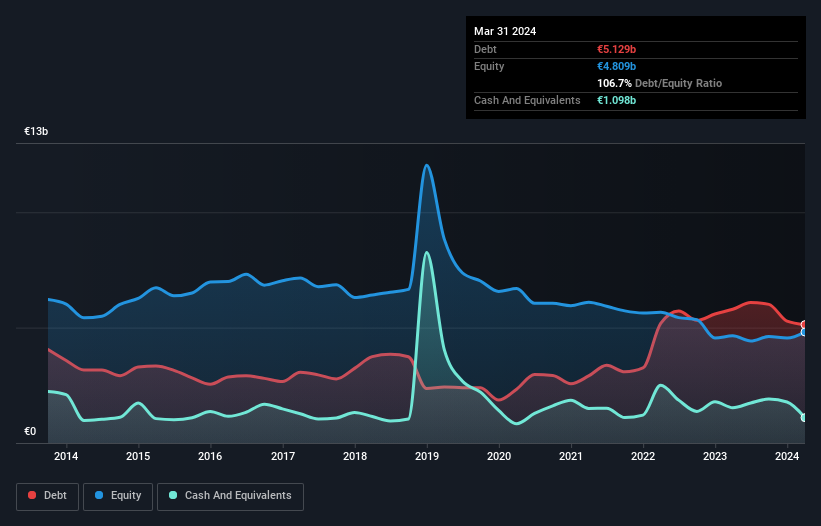Click the €5.129b debt value
Image resolution: width=821 pixels, height=526 pixels.
pyautogui.click(x=616, y=49)
